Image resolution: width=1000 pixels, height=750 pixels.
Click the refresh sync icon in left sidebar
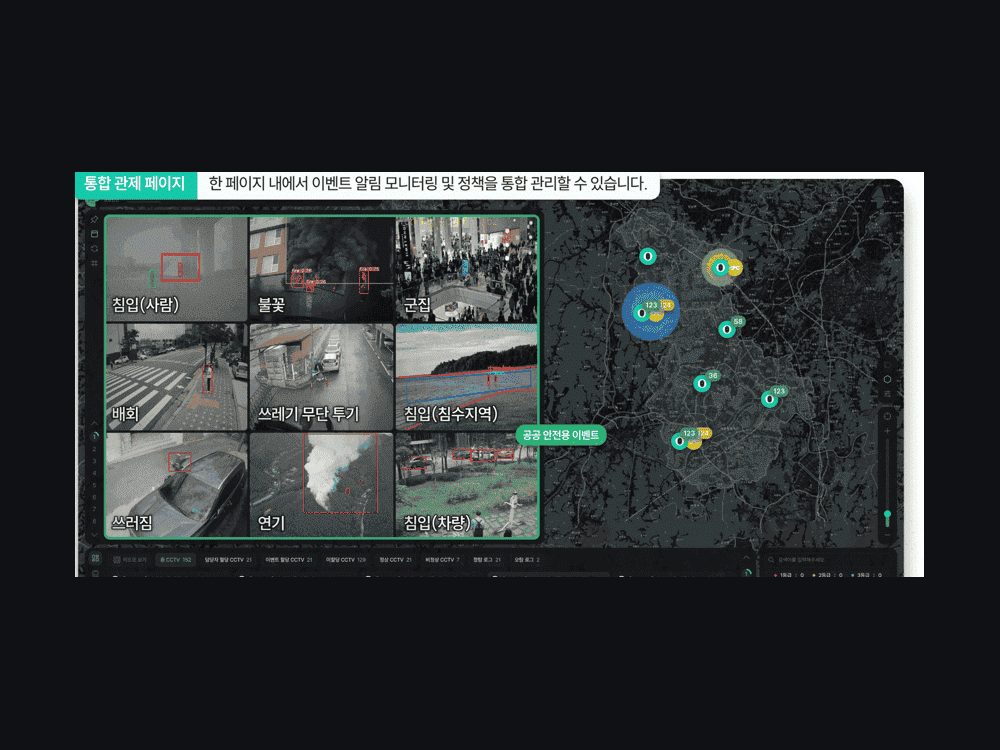[x=94, y=249]
